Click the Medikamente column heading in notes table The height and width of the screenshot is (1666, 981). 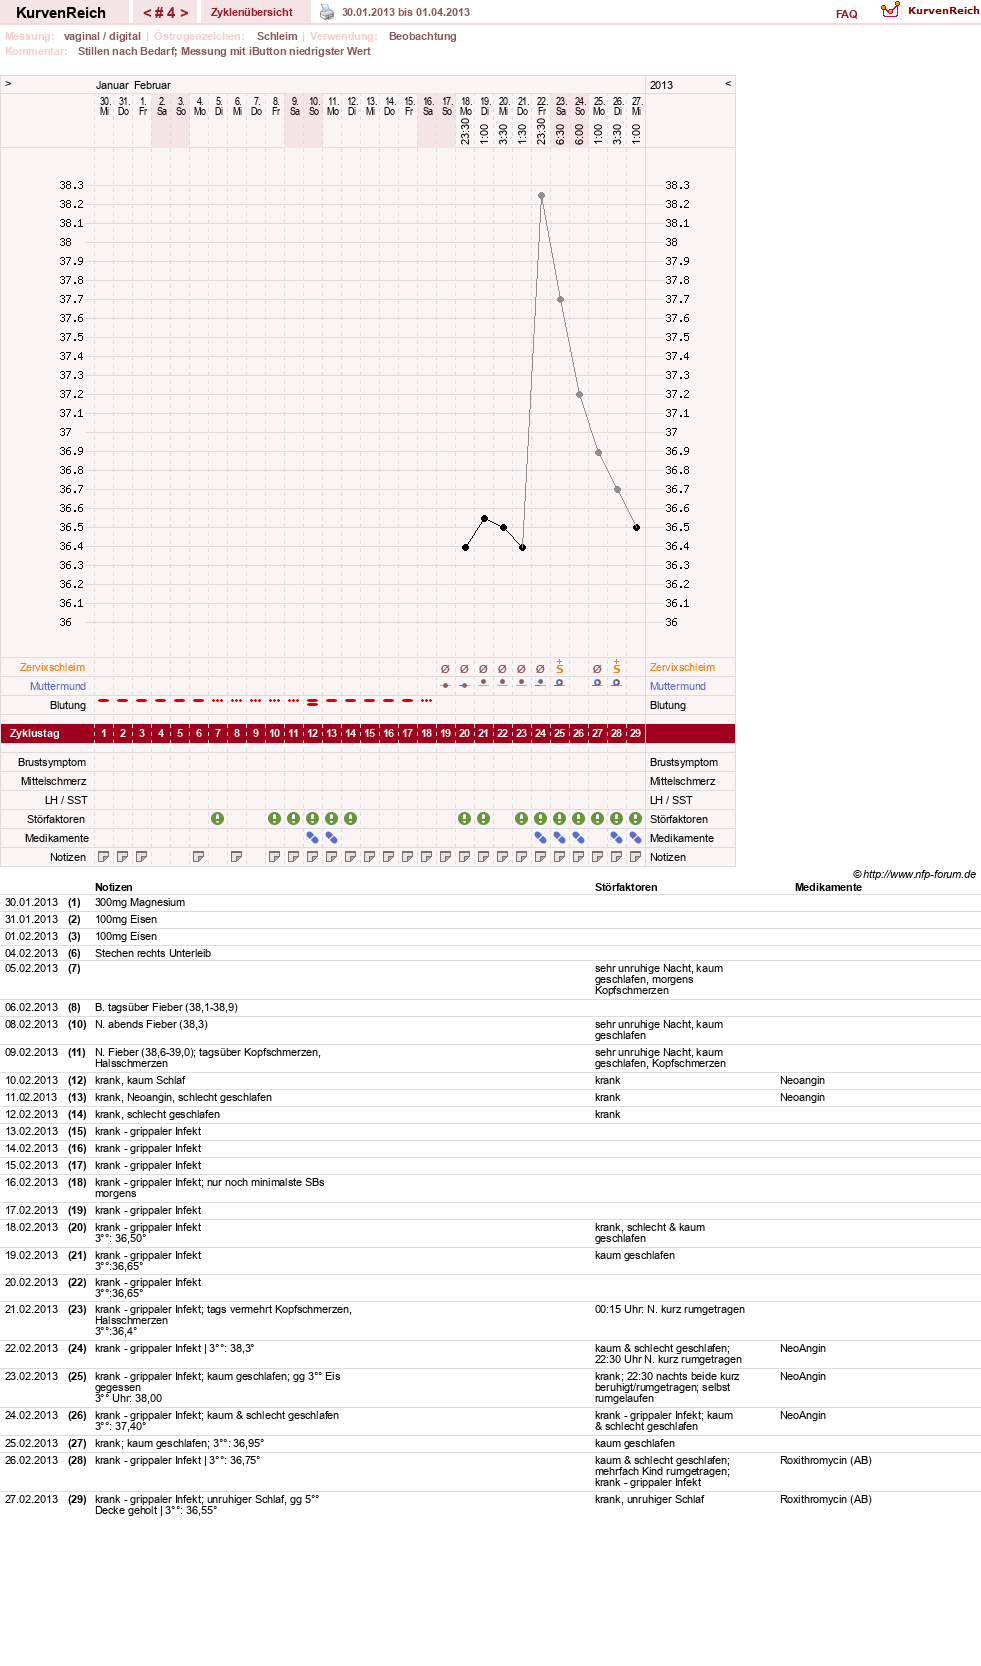click(x=828, y=887)
